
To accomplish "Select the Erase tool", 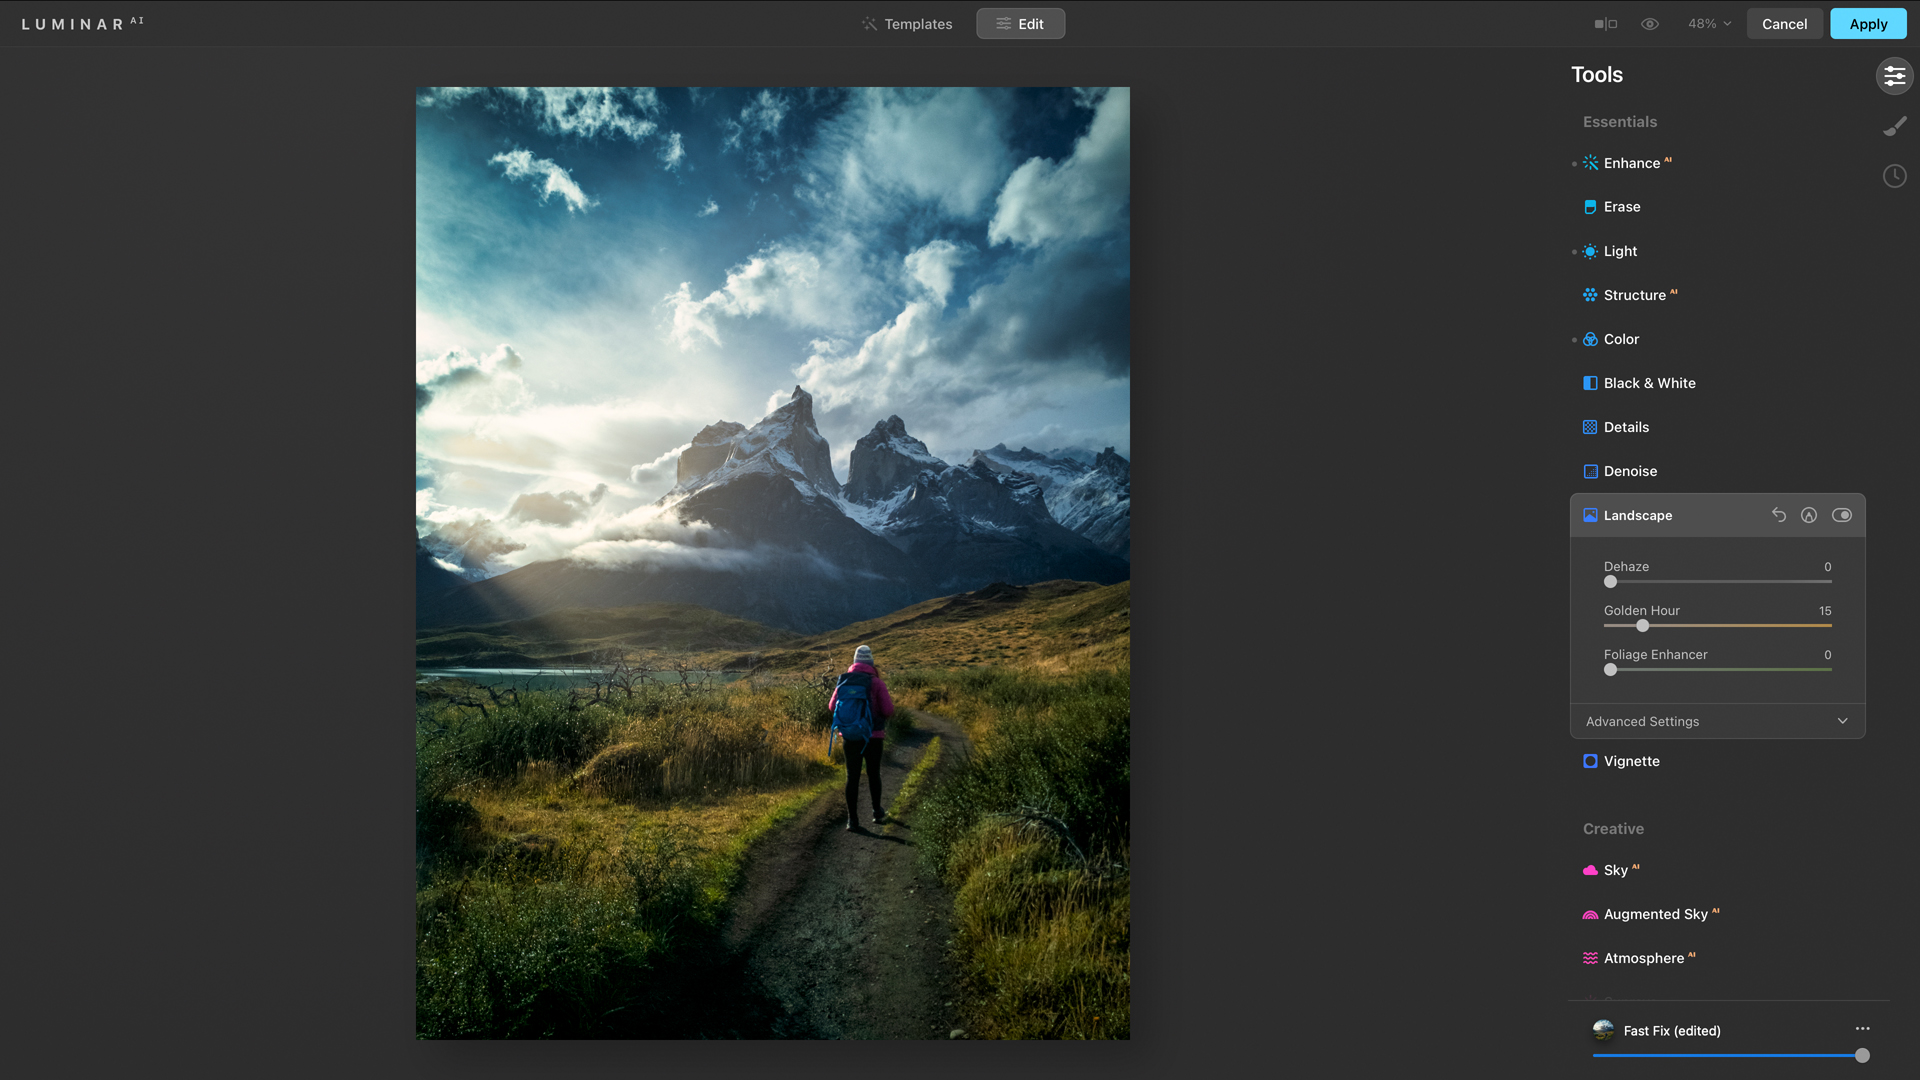I will [1622, 207].
